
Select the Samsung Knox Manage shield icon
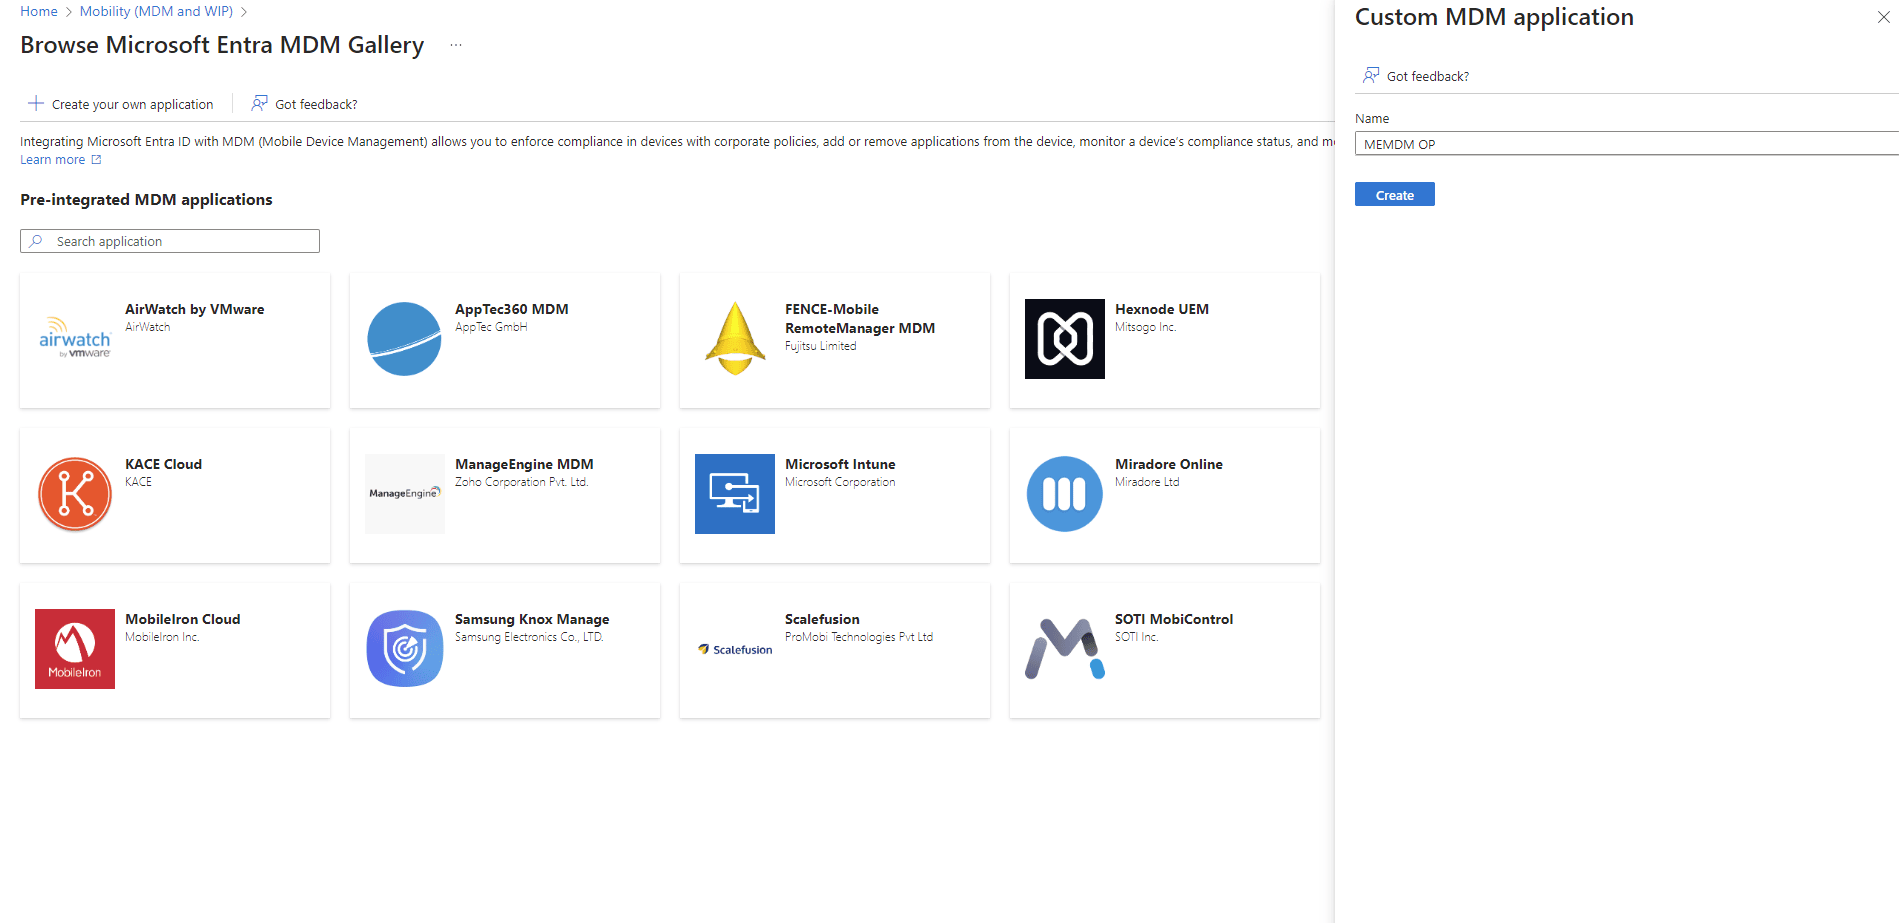[404, 649]
